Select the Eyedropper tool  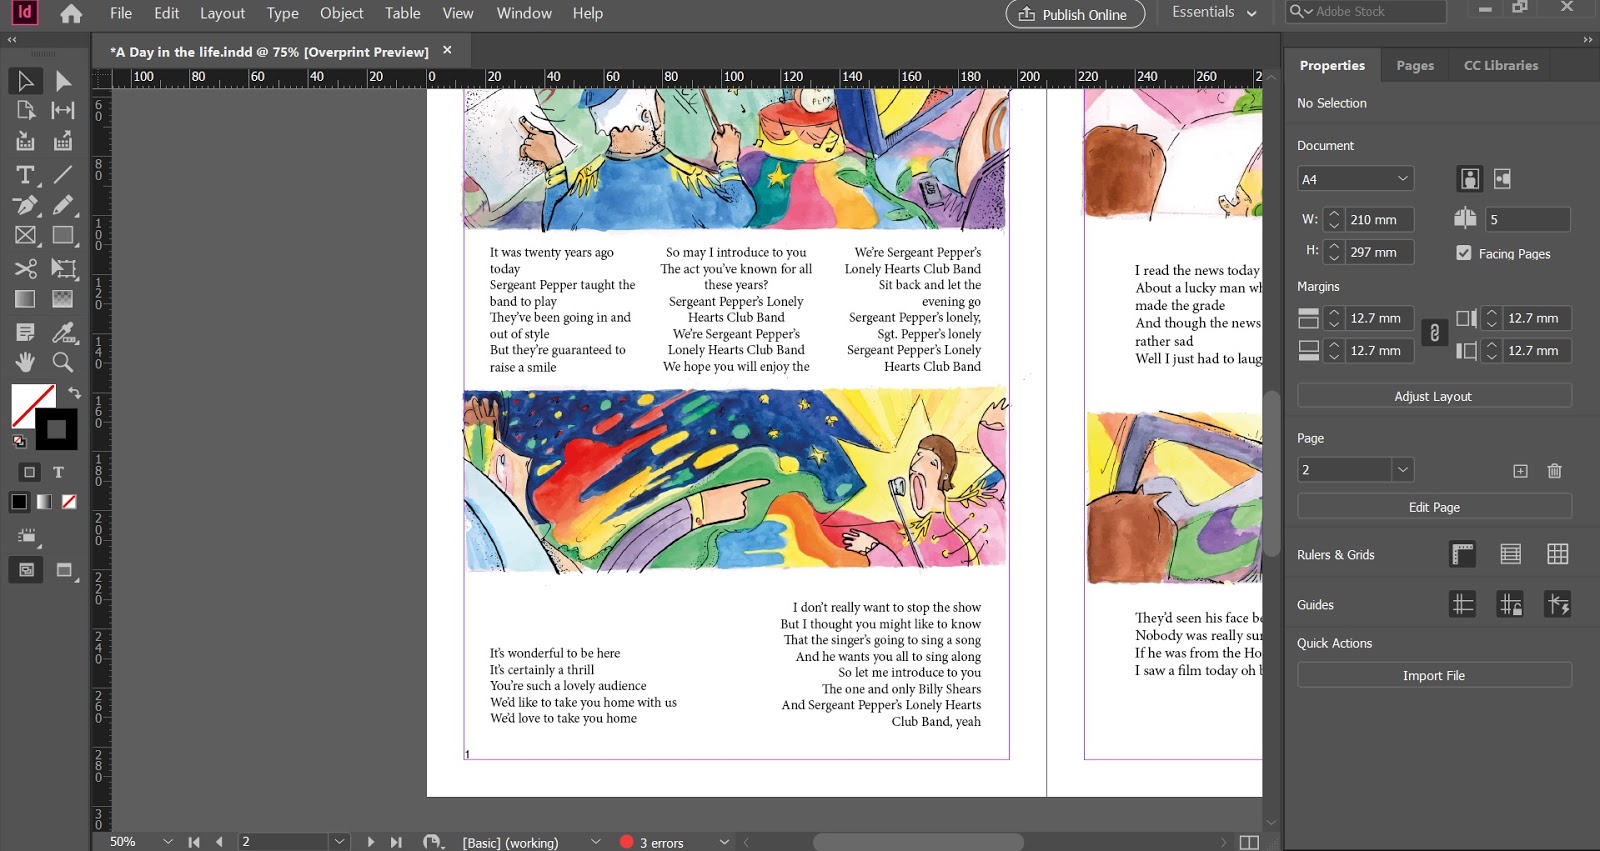point(63,332)
